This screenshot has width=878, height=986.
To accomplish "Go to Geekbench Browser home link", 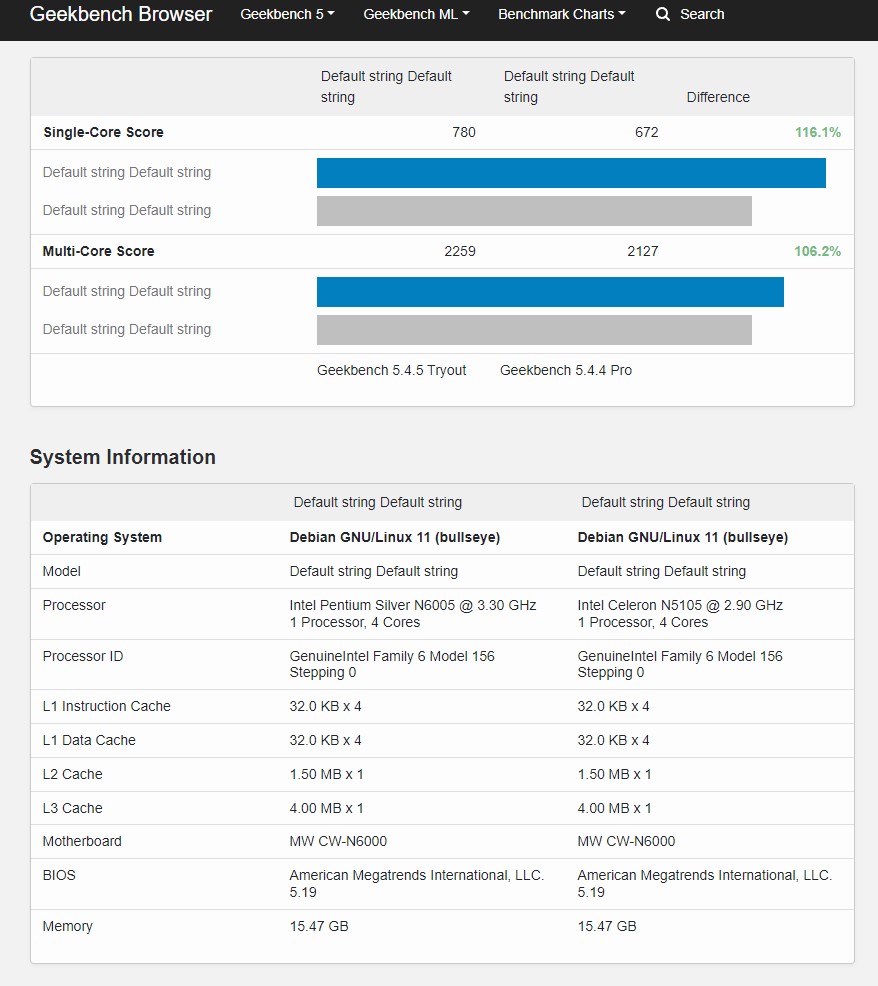I will (121, 14).
